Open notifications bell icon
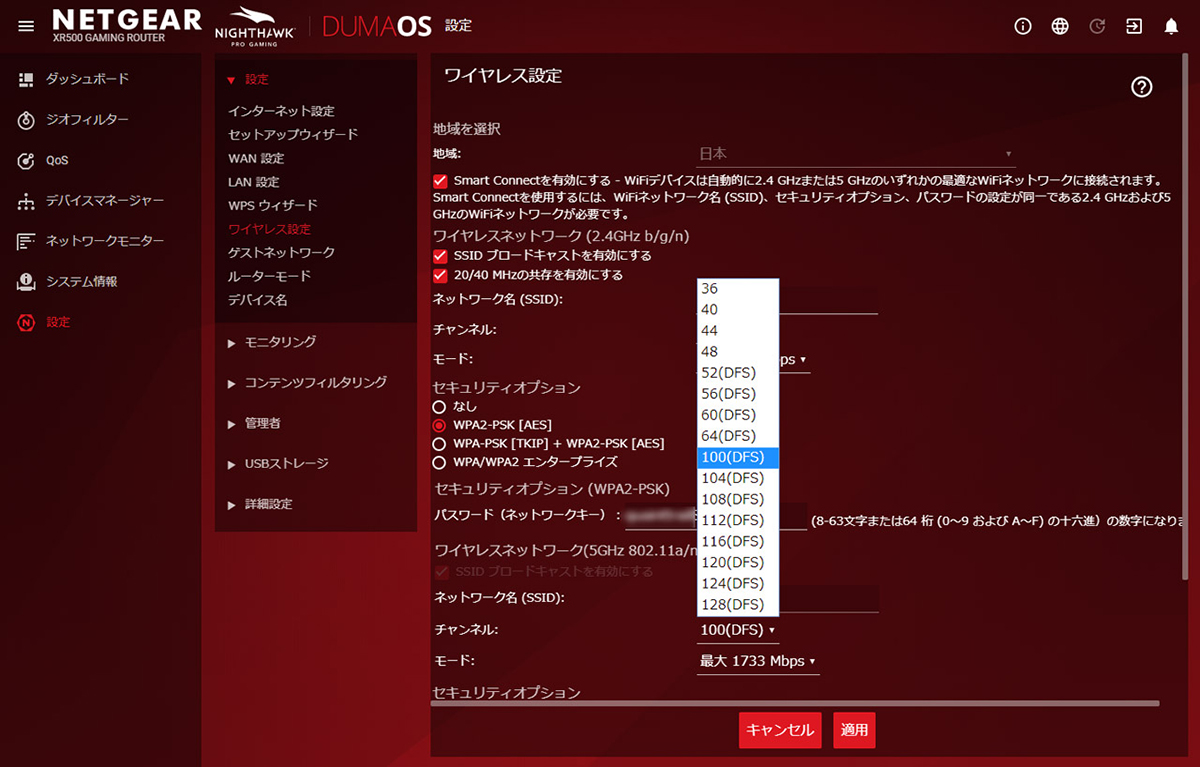The width and height of the screenshot is (1200, 767). coord(1171,27)
